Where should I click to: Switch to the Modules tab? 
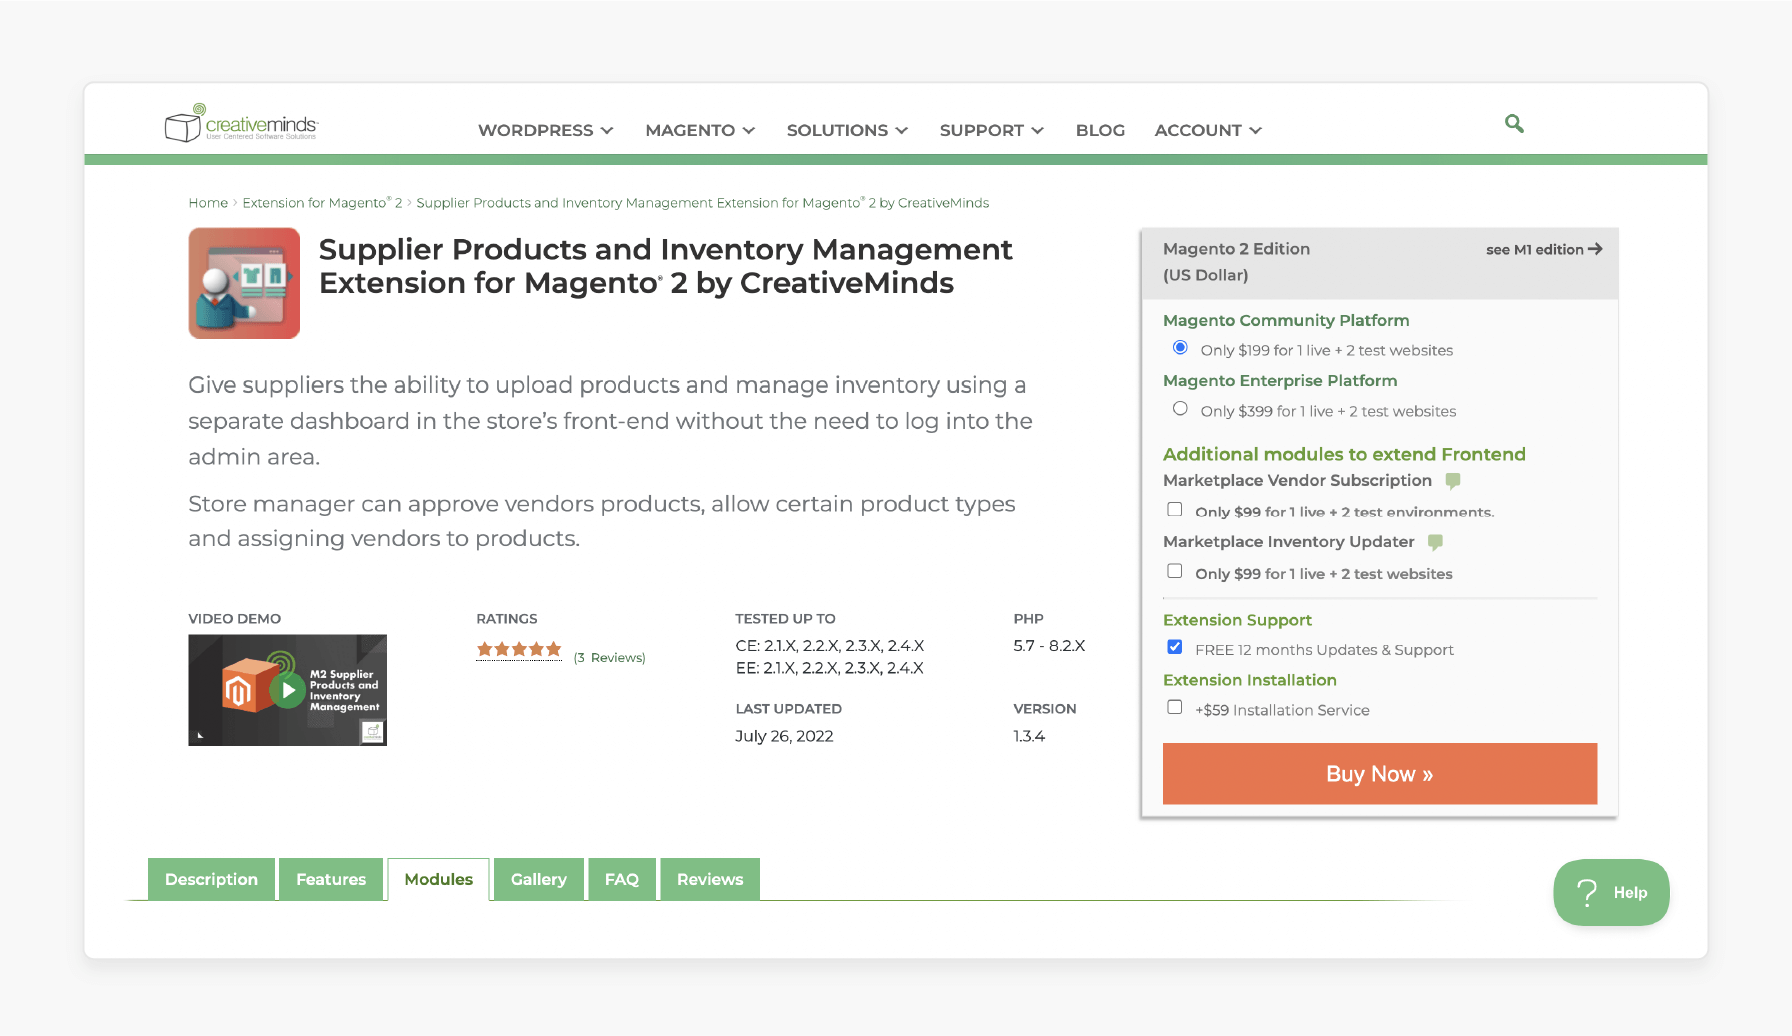[x=438, y=879]
